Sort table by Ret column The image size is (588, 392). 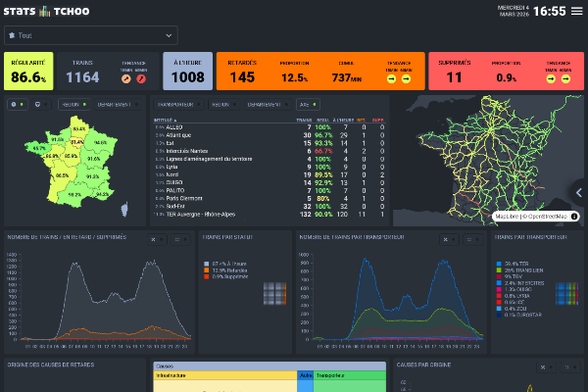(361, 120)
